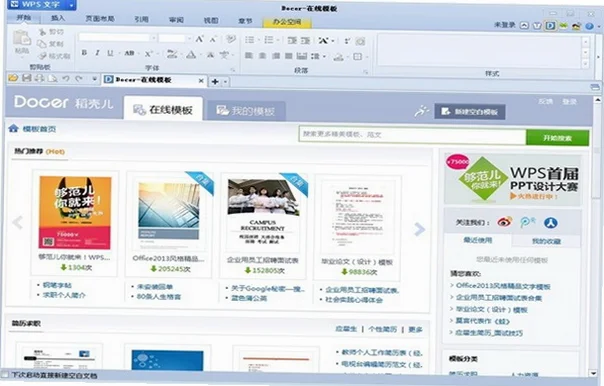This screenshot has width=604, height=386.
Task: Click the green 开始搜索 button
Action: pyautogui.click(x=557, y=138)
